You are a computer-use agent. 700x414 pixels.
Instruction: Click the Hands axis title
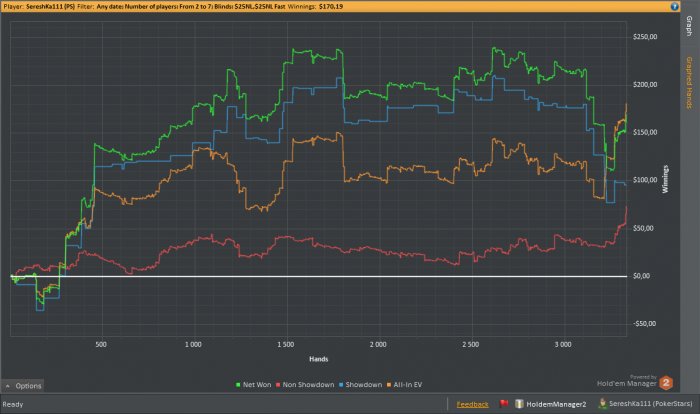click(x=318, y=359)
